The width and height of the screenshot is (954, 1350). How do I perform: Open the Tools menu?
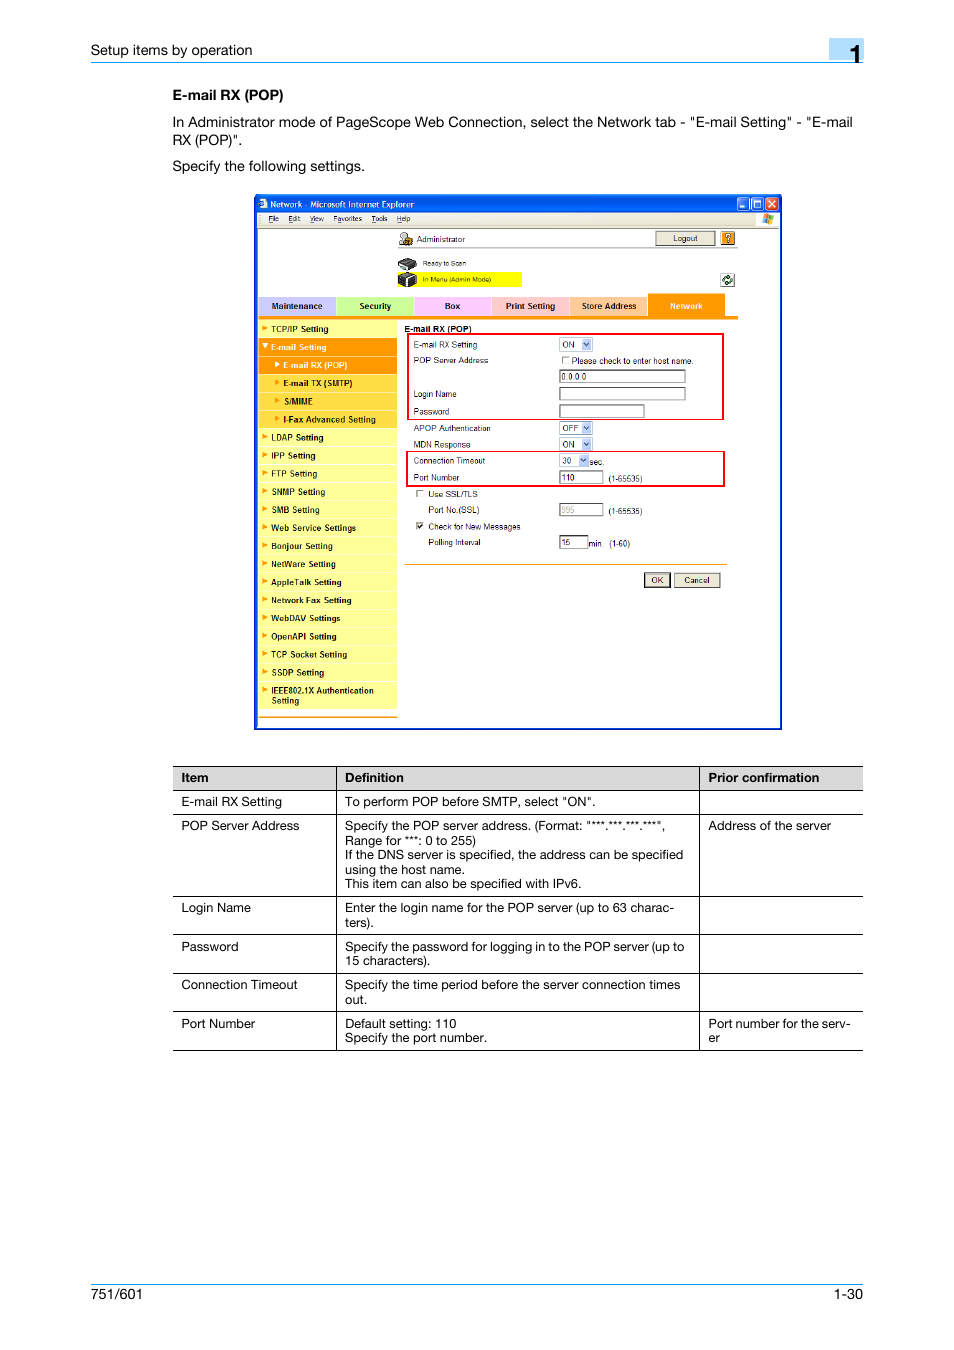tap(379, 218)
